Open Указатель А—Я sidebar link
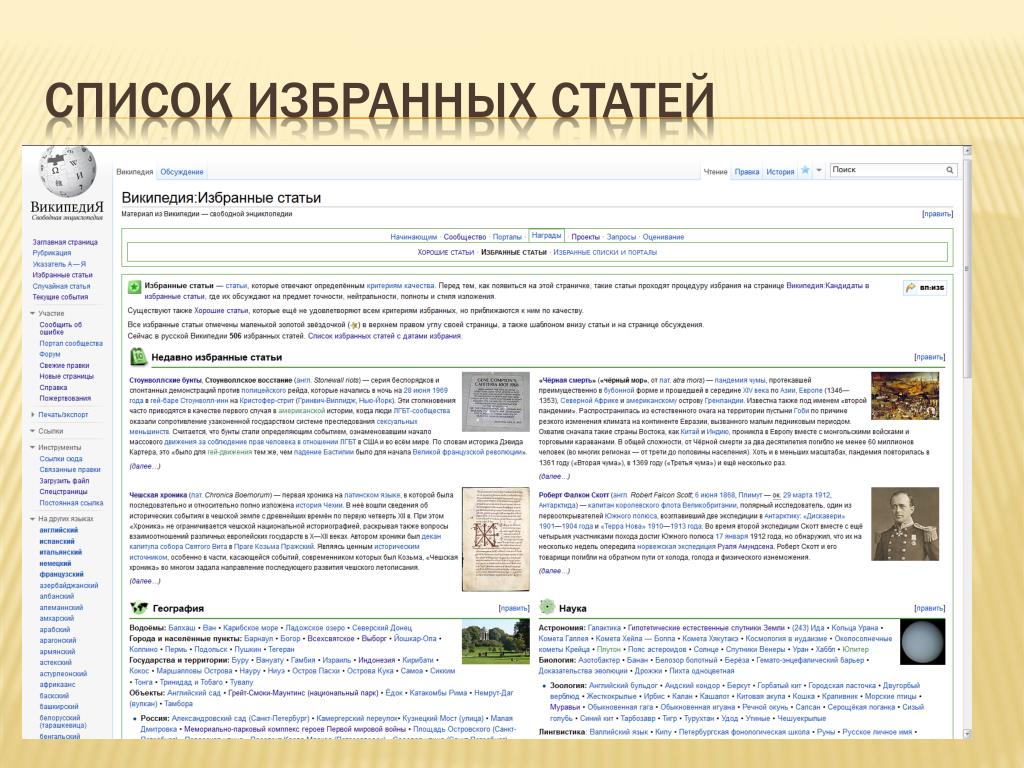The width and height of the screenshot is (1024, 768). (59, 264)
